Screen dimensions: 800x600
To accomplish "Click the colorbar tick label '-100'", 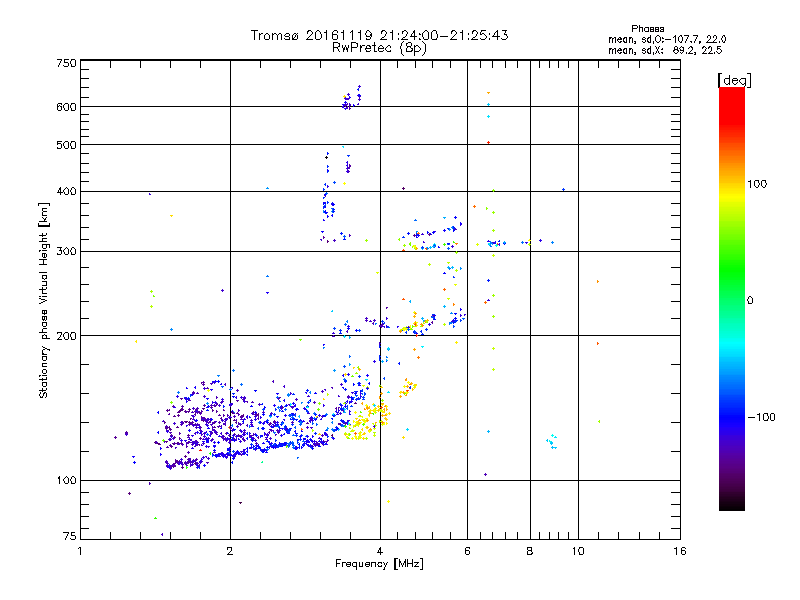I will click(x=761, y=417).
